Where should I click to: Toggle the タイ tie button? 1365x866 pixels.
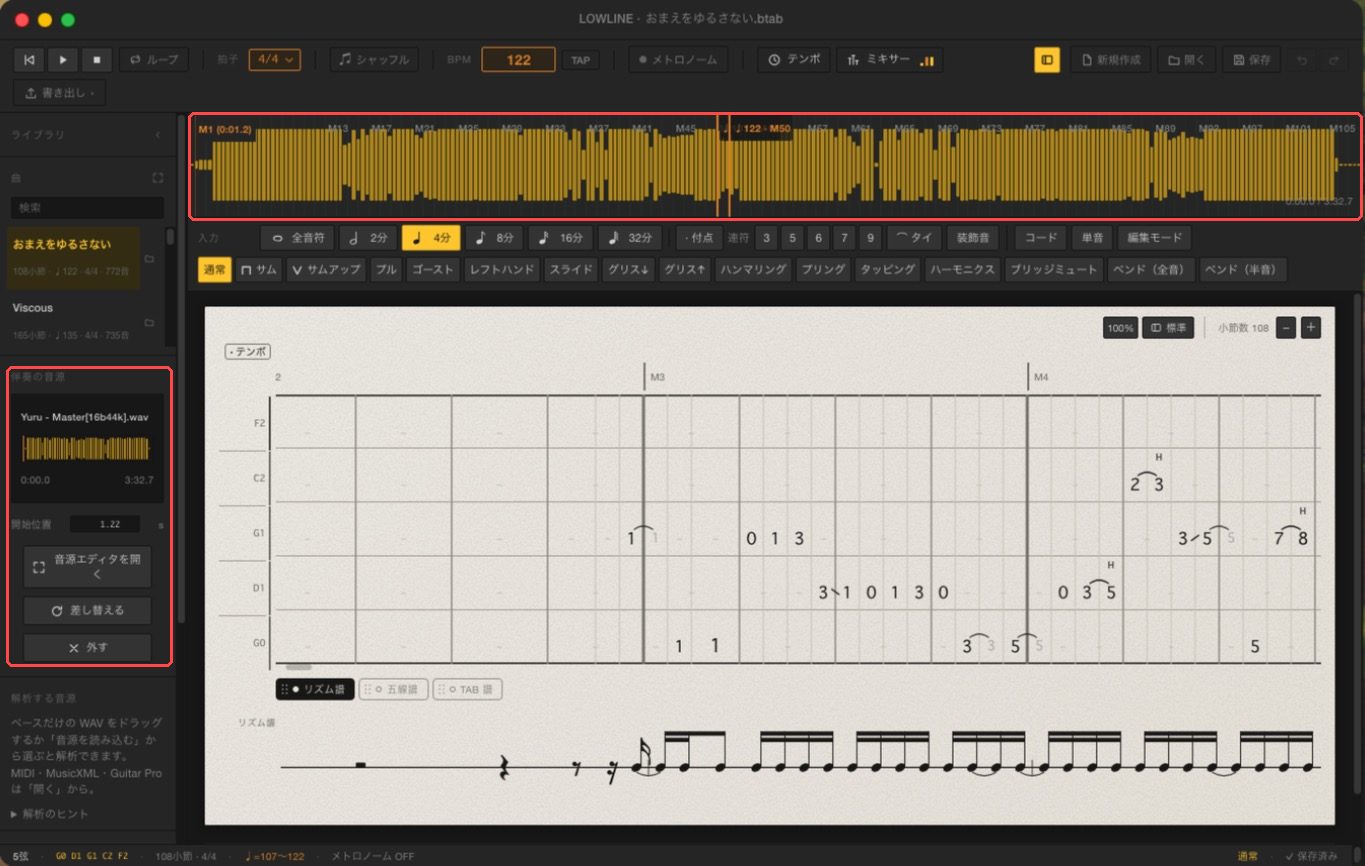(913, 238)
